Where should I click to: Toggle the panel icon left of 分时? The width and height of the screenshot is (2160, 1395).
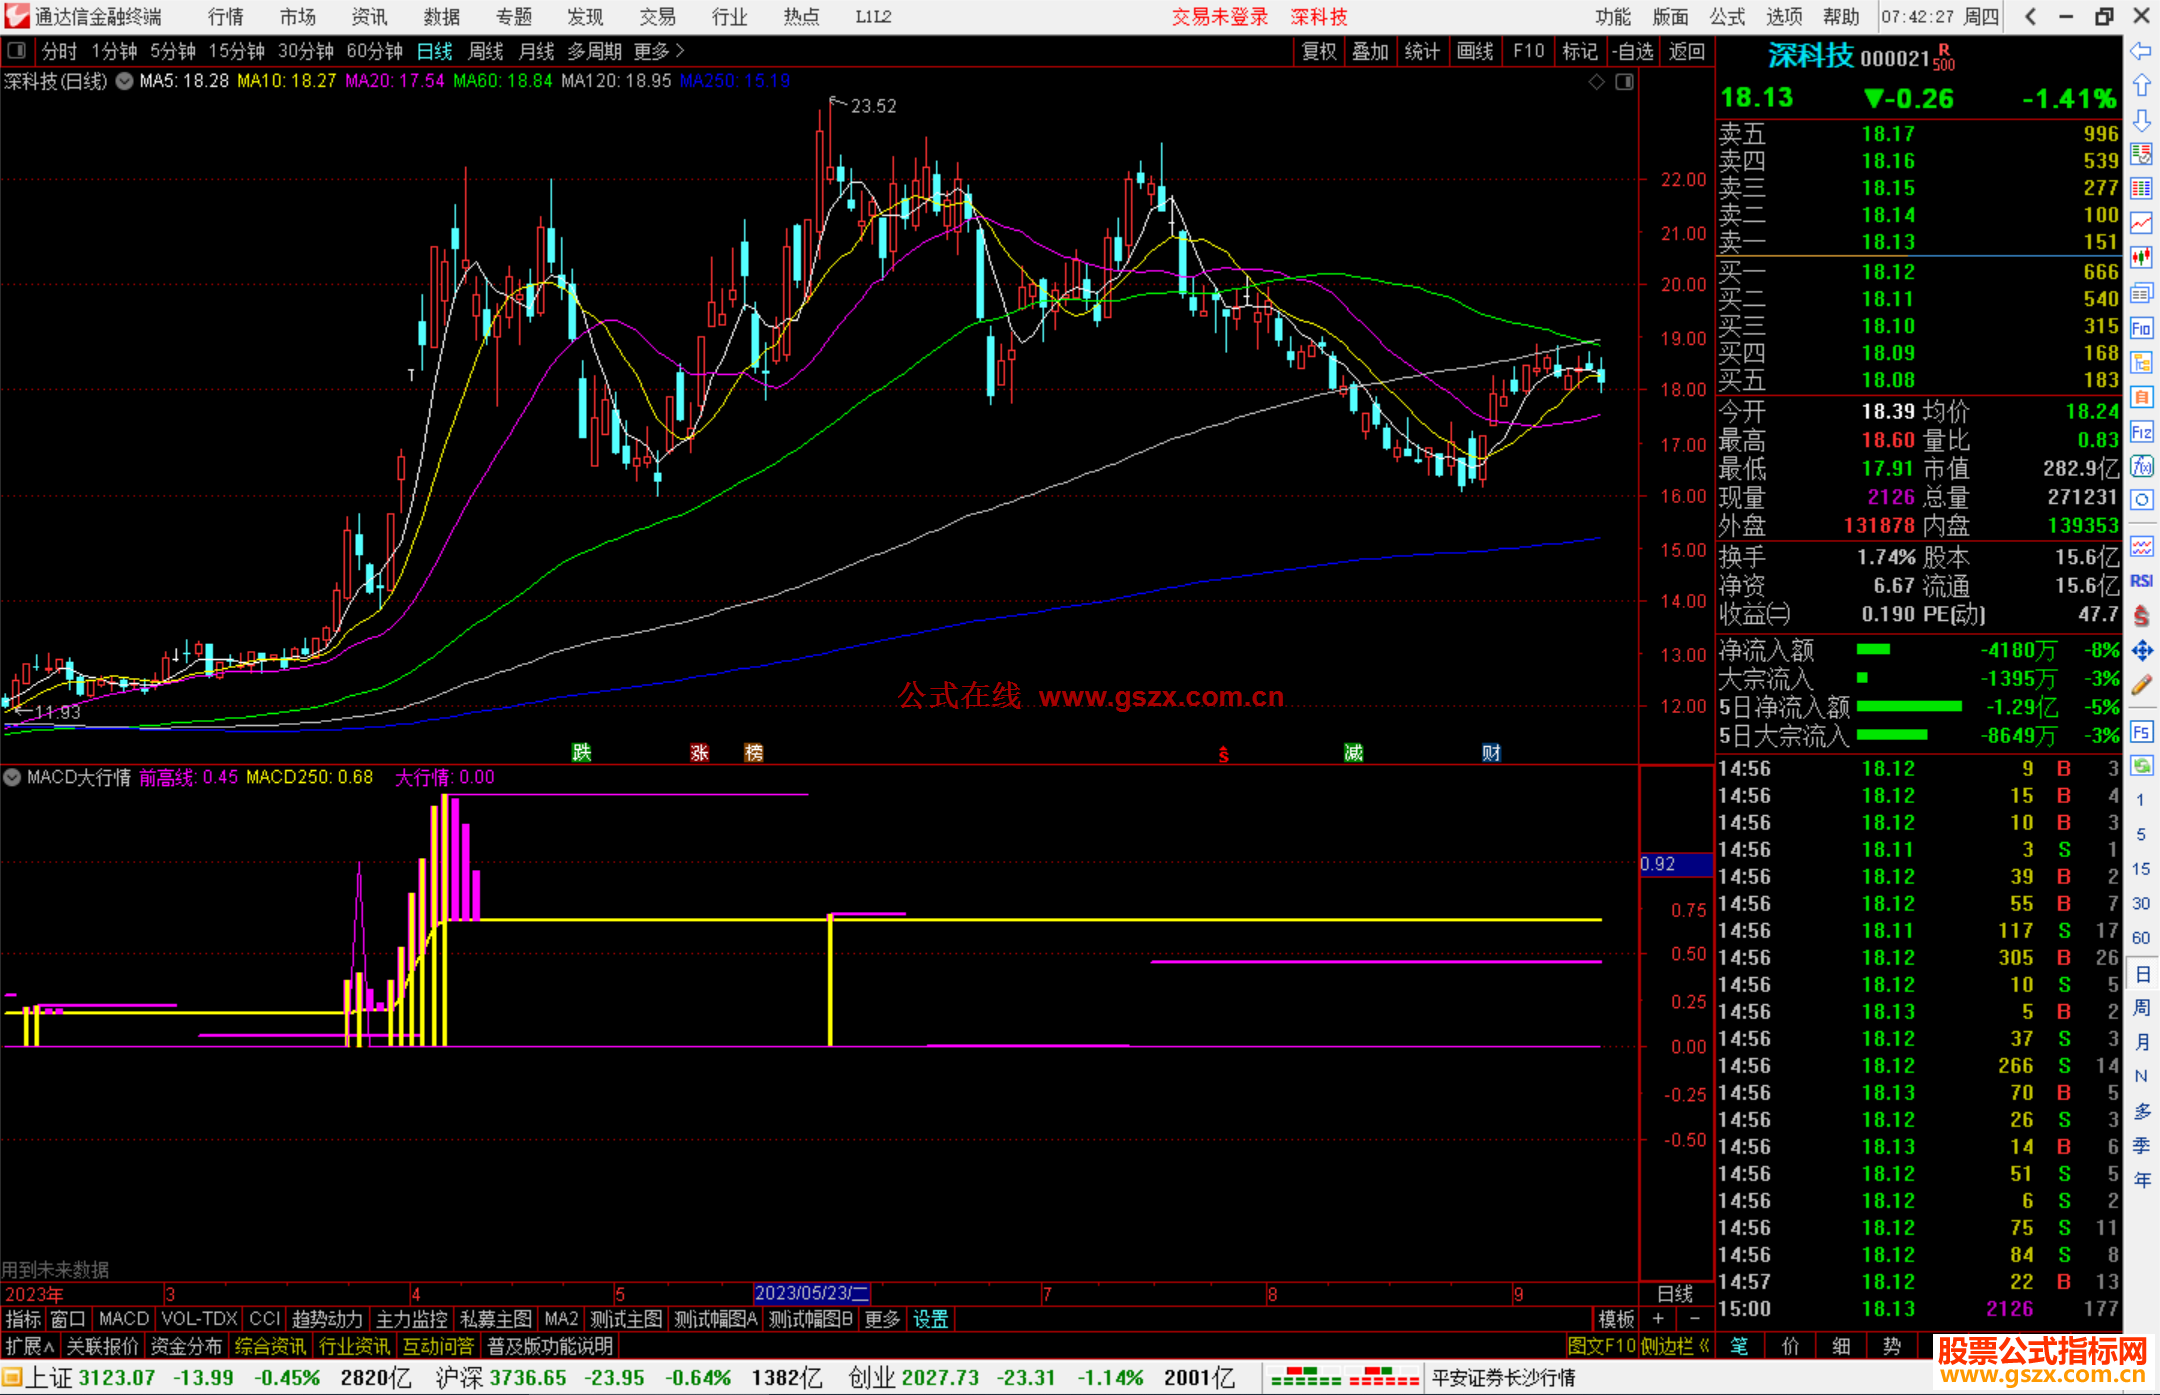17,51
